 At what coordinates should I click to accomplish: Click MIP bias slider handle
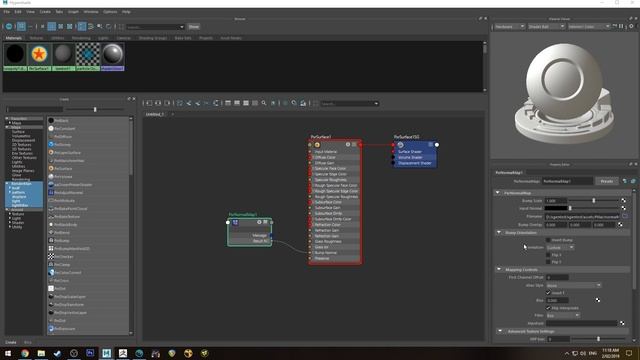pyautogui.click(x=598, y=339)
